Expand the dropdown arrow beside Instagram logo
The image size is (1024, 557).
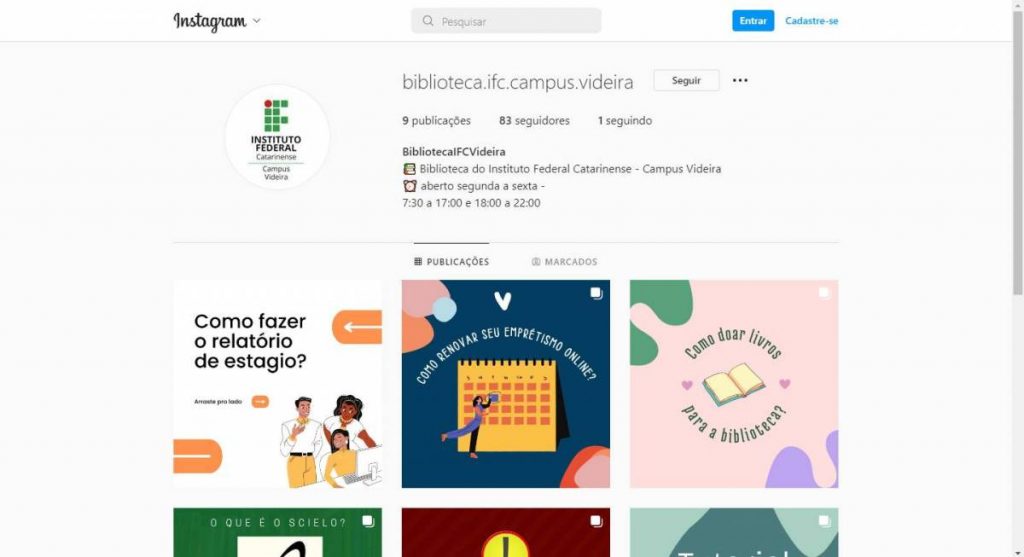point(257,20)
